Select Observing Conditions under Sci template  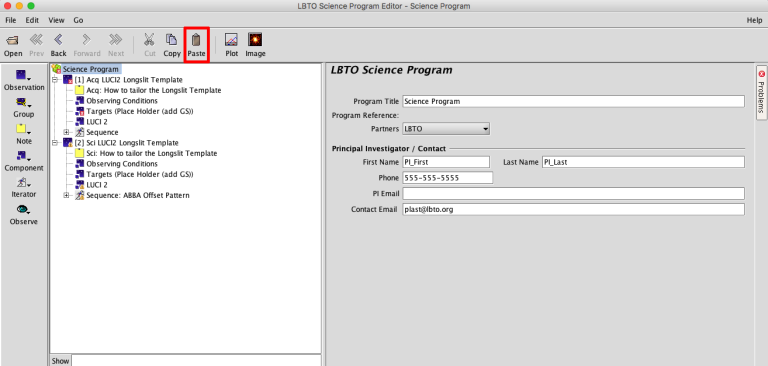click(x=122, y=164)
